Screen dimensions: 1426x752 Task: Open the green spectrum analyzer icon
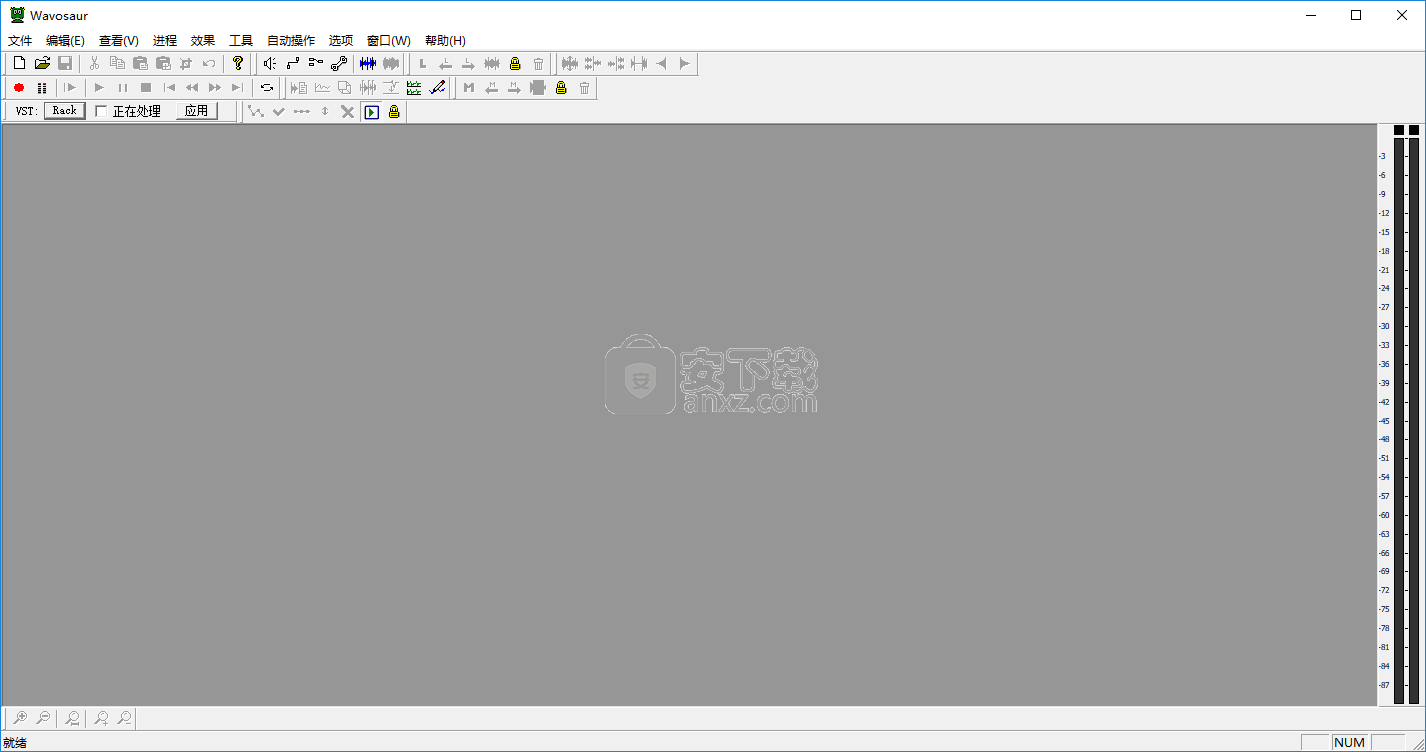coord(414,88)
